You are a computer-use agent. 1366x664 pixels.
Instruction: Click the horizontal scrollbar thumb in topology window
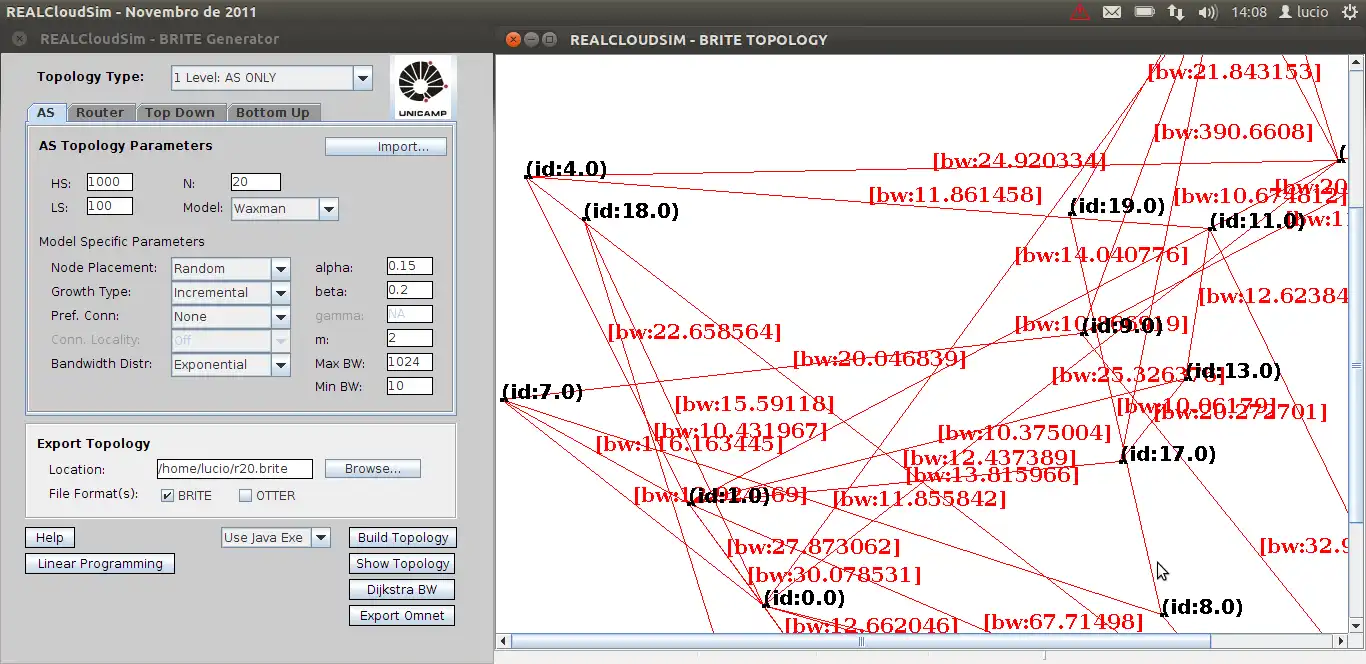(x=861, y=641)
